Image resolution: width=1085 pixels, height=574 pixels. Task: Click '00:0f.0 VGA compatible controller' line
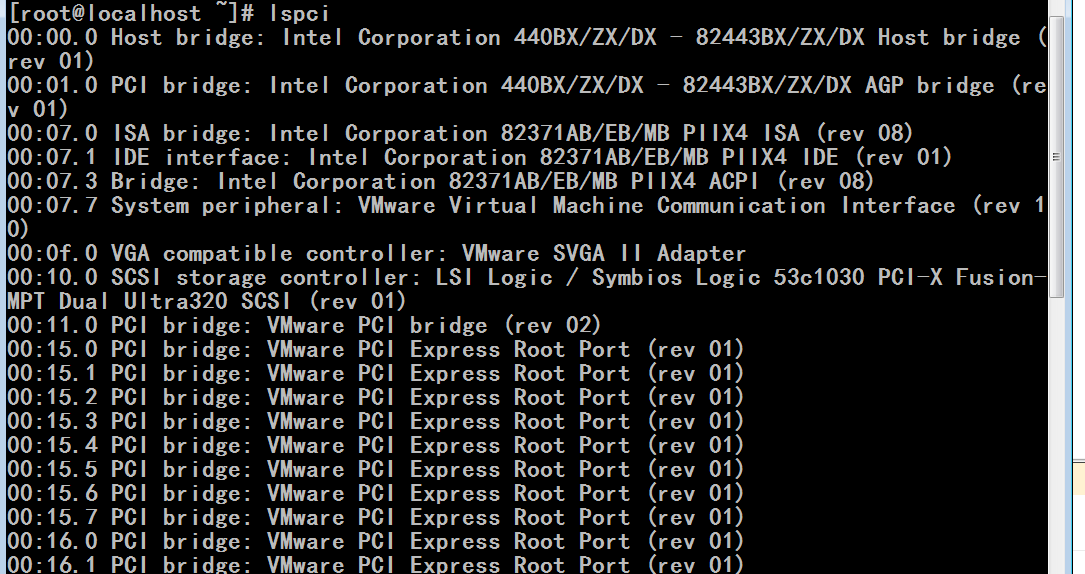click(376, 253)
